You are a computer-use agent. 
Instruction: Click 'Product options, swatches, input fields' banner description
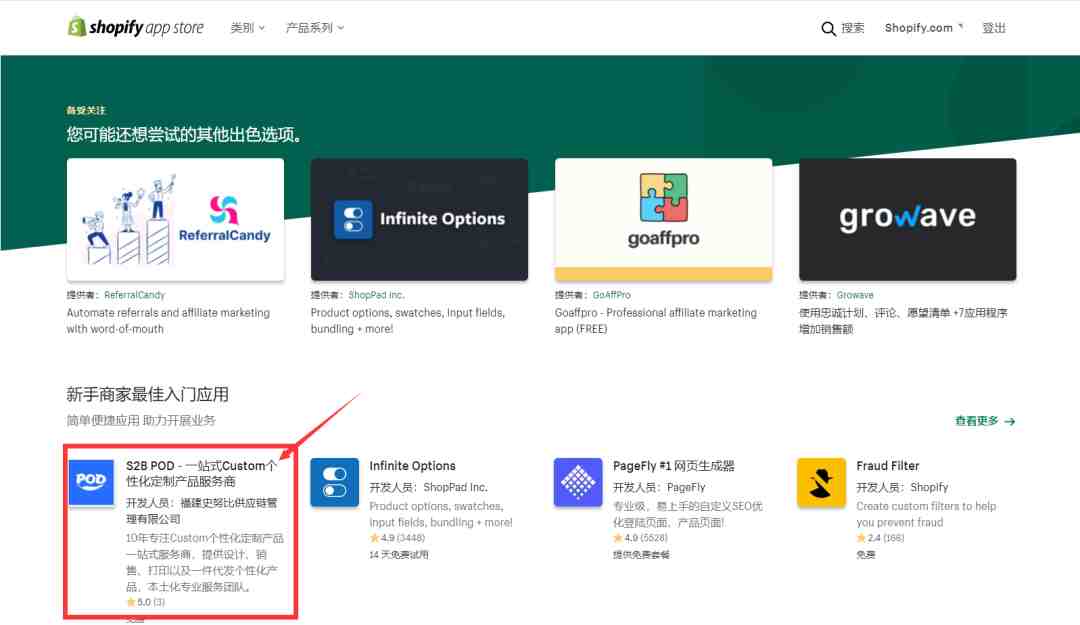pyautogui.click(x=408, y=321)
